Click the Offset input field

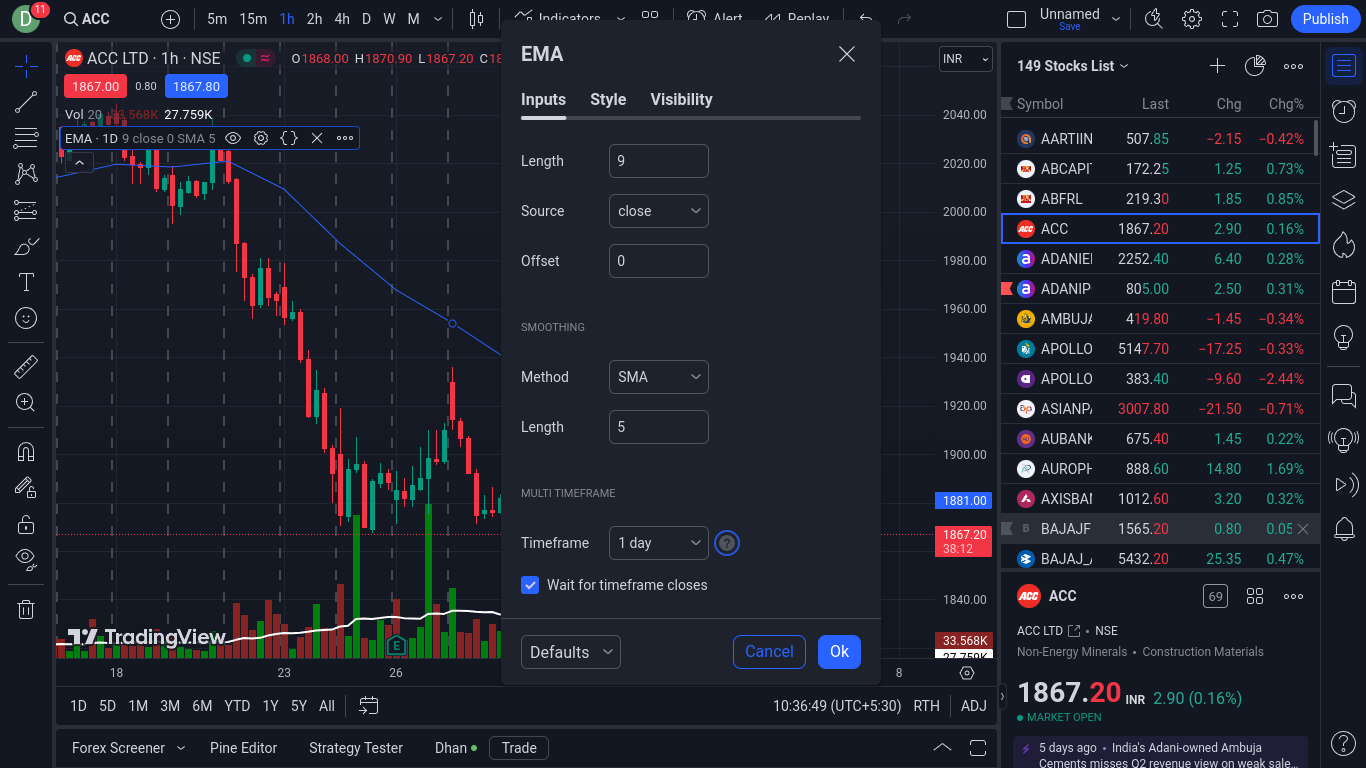coord(659,261)
